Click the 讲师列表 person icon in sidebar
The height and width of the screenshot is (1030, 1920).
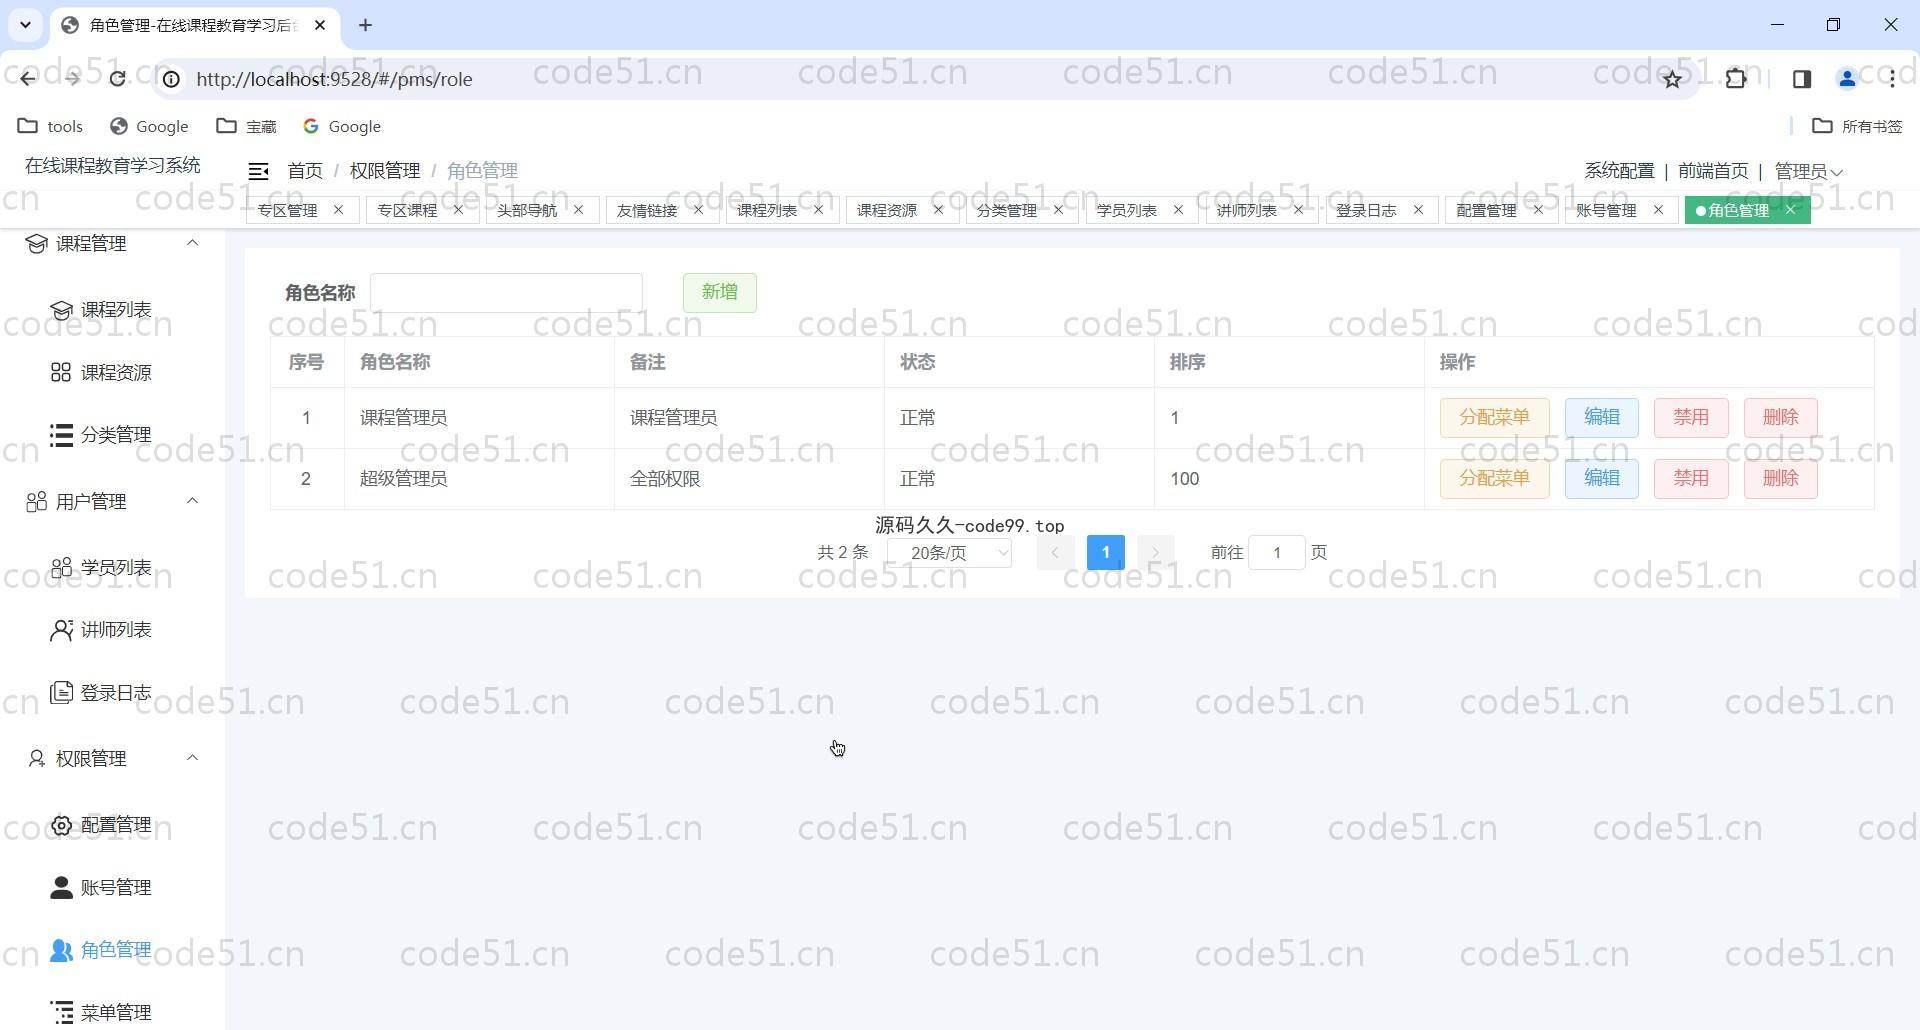61,630
